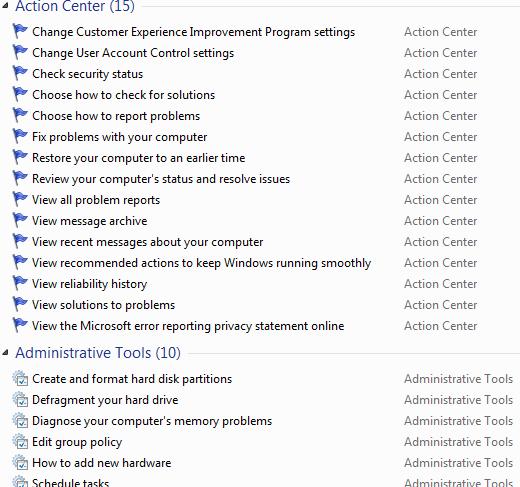Click flag icon next to View message archive
The image size is (520, 487).
point(20,220)
